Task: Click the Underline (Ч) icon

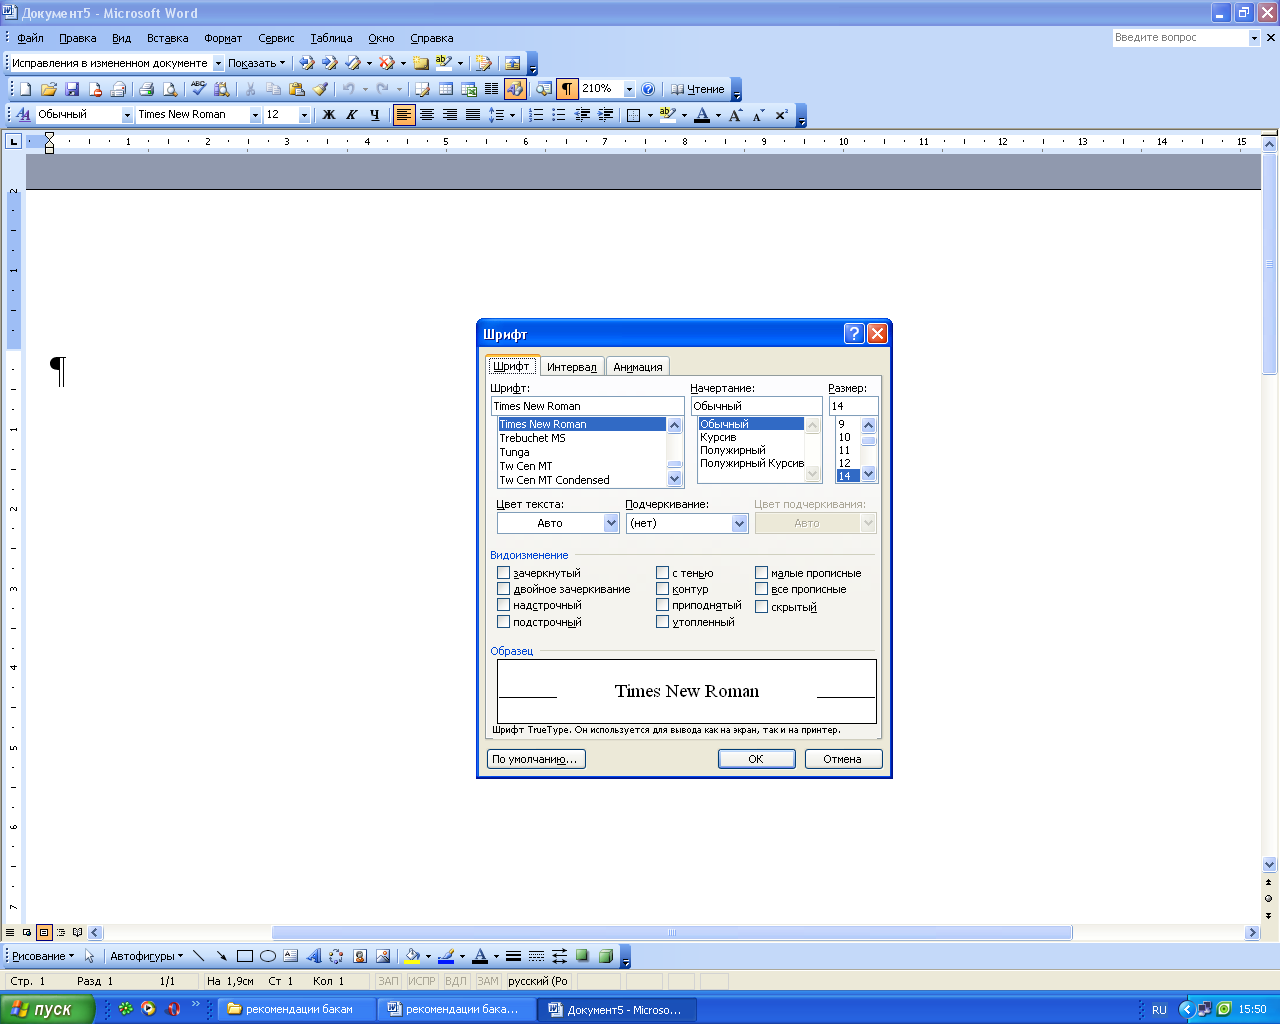Action: [x=374, y=115]
